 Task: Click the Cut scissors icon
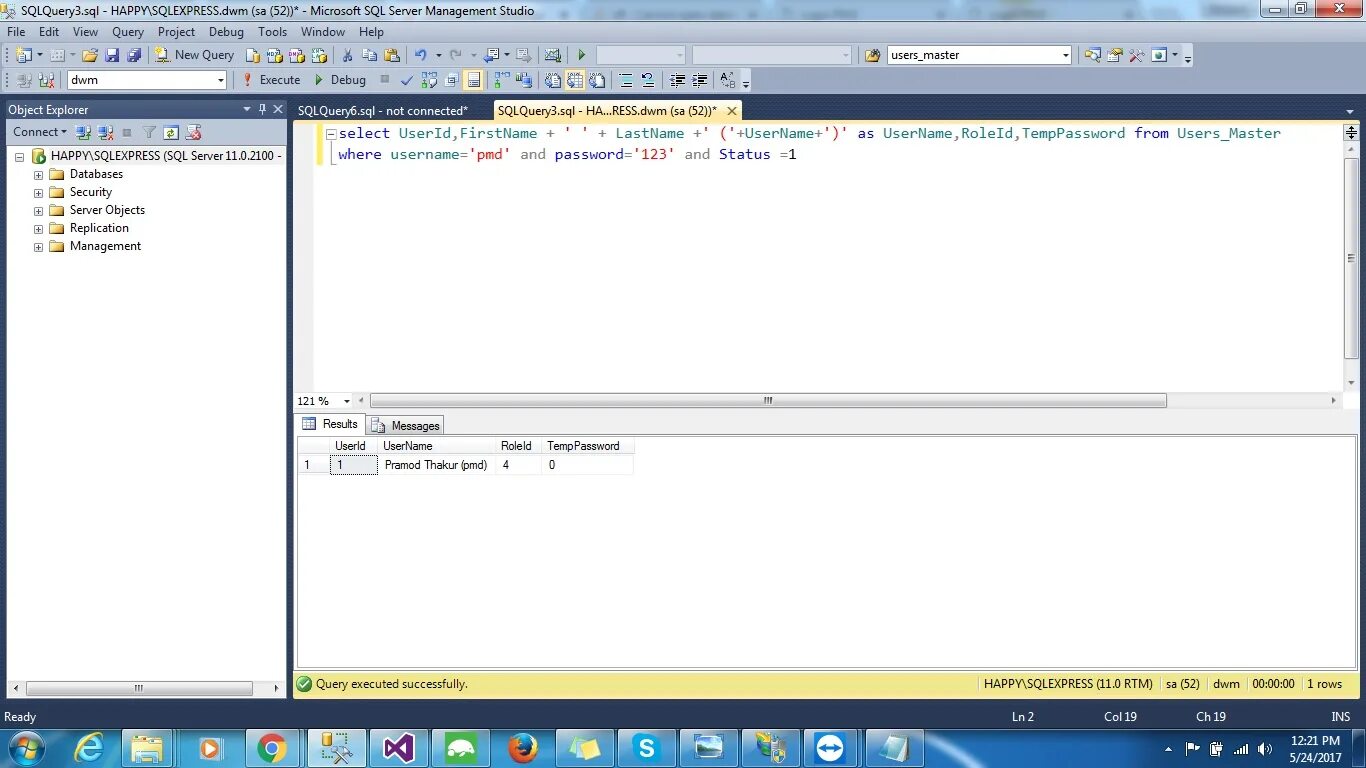pos(347,55)
